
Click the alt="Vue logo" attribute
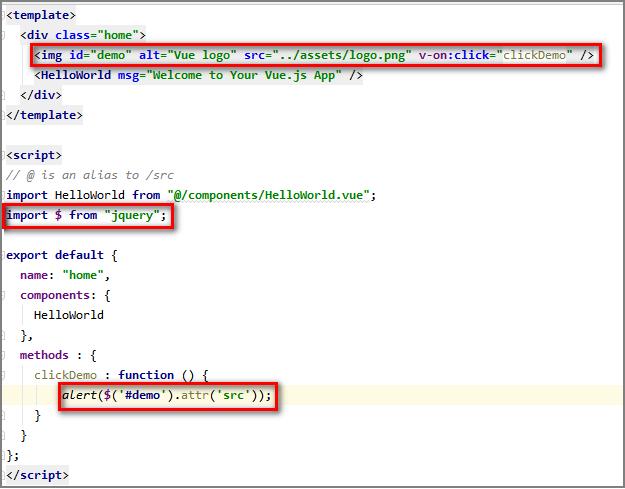tap(188, 55)
